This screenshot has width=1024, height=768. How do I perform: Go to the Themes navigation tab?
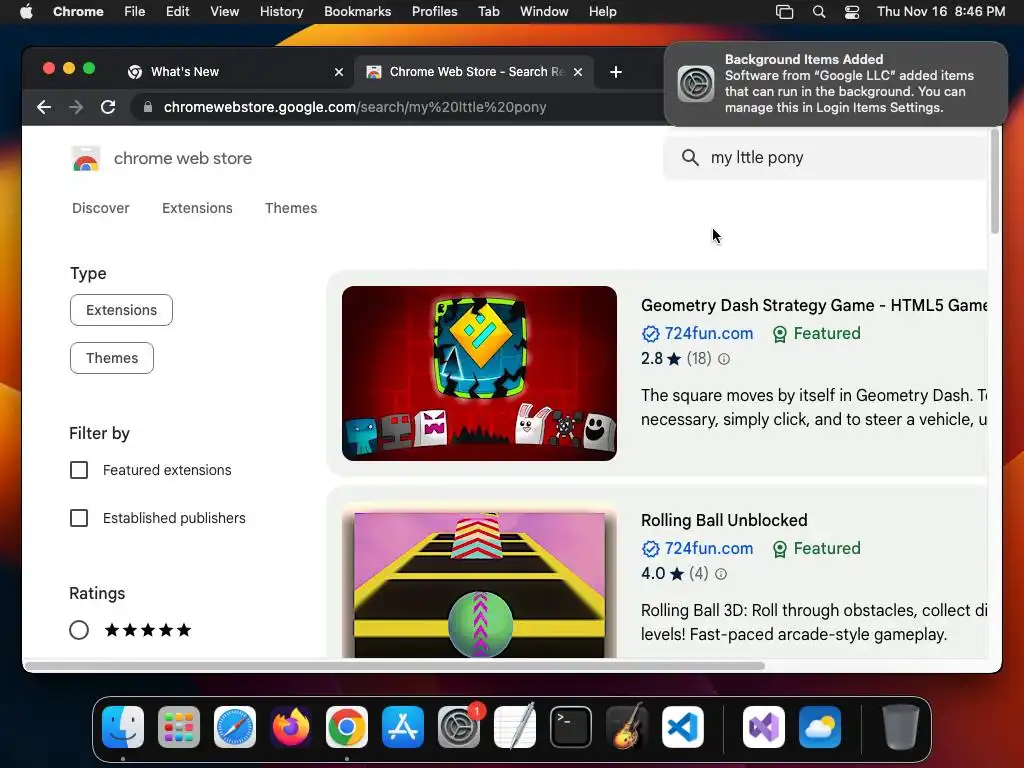pos(291,208)
